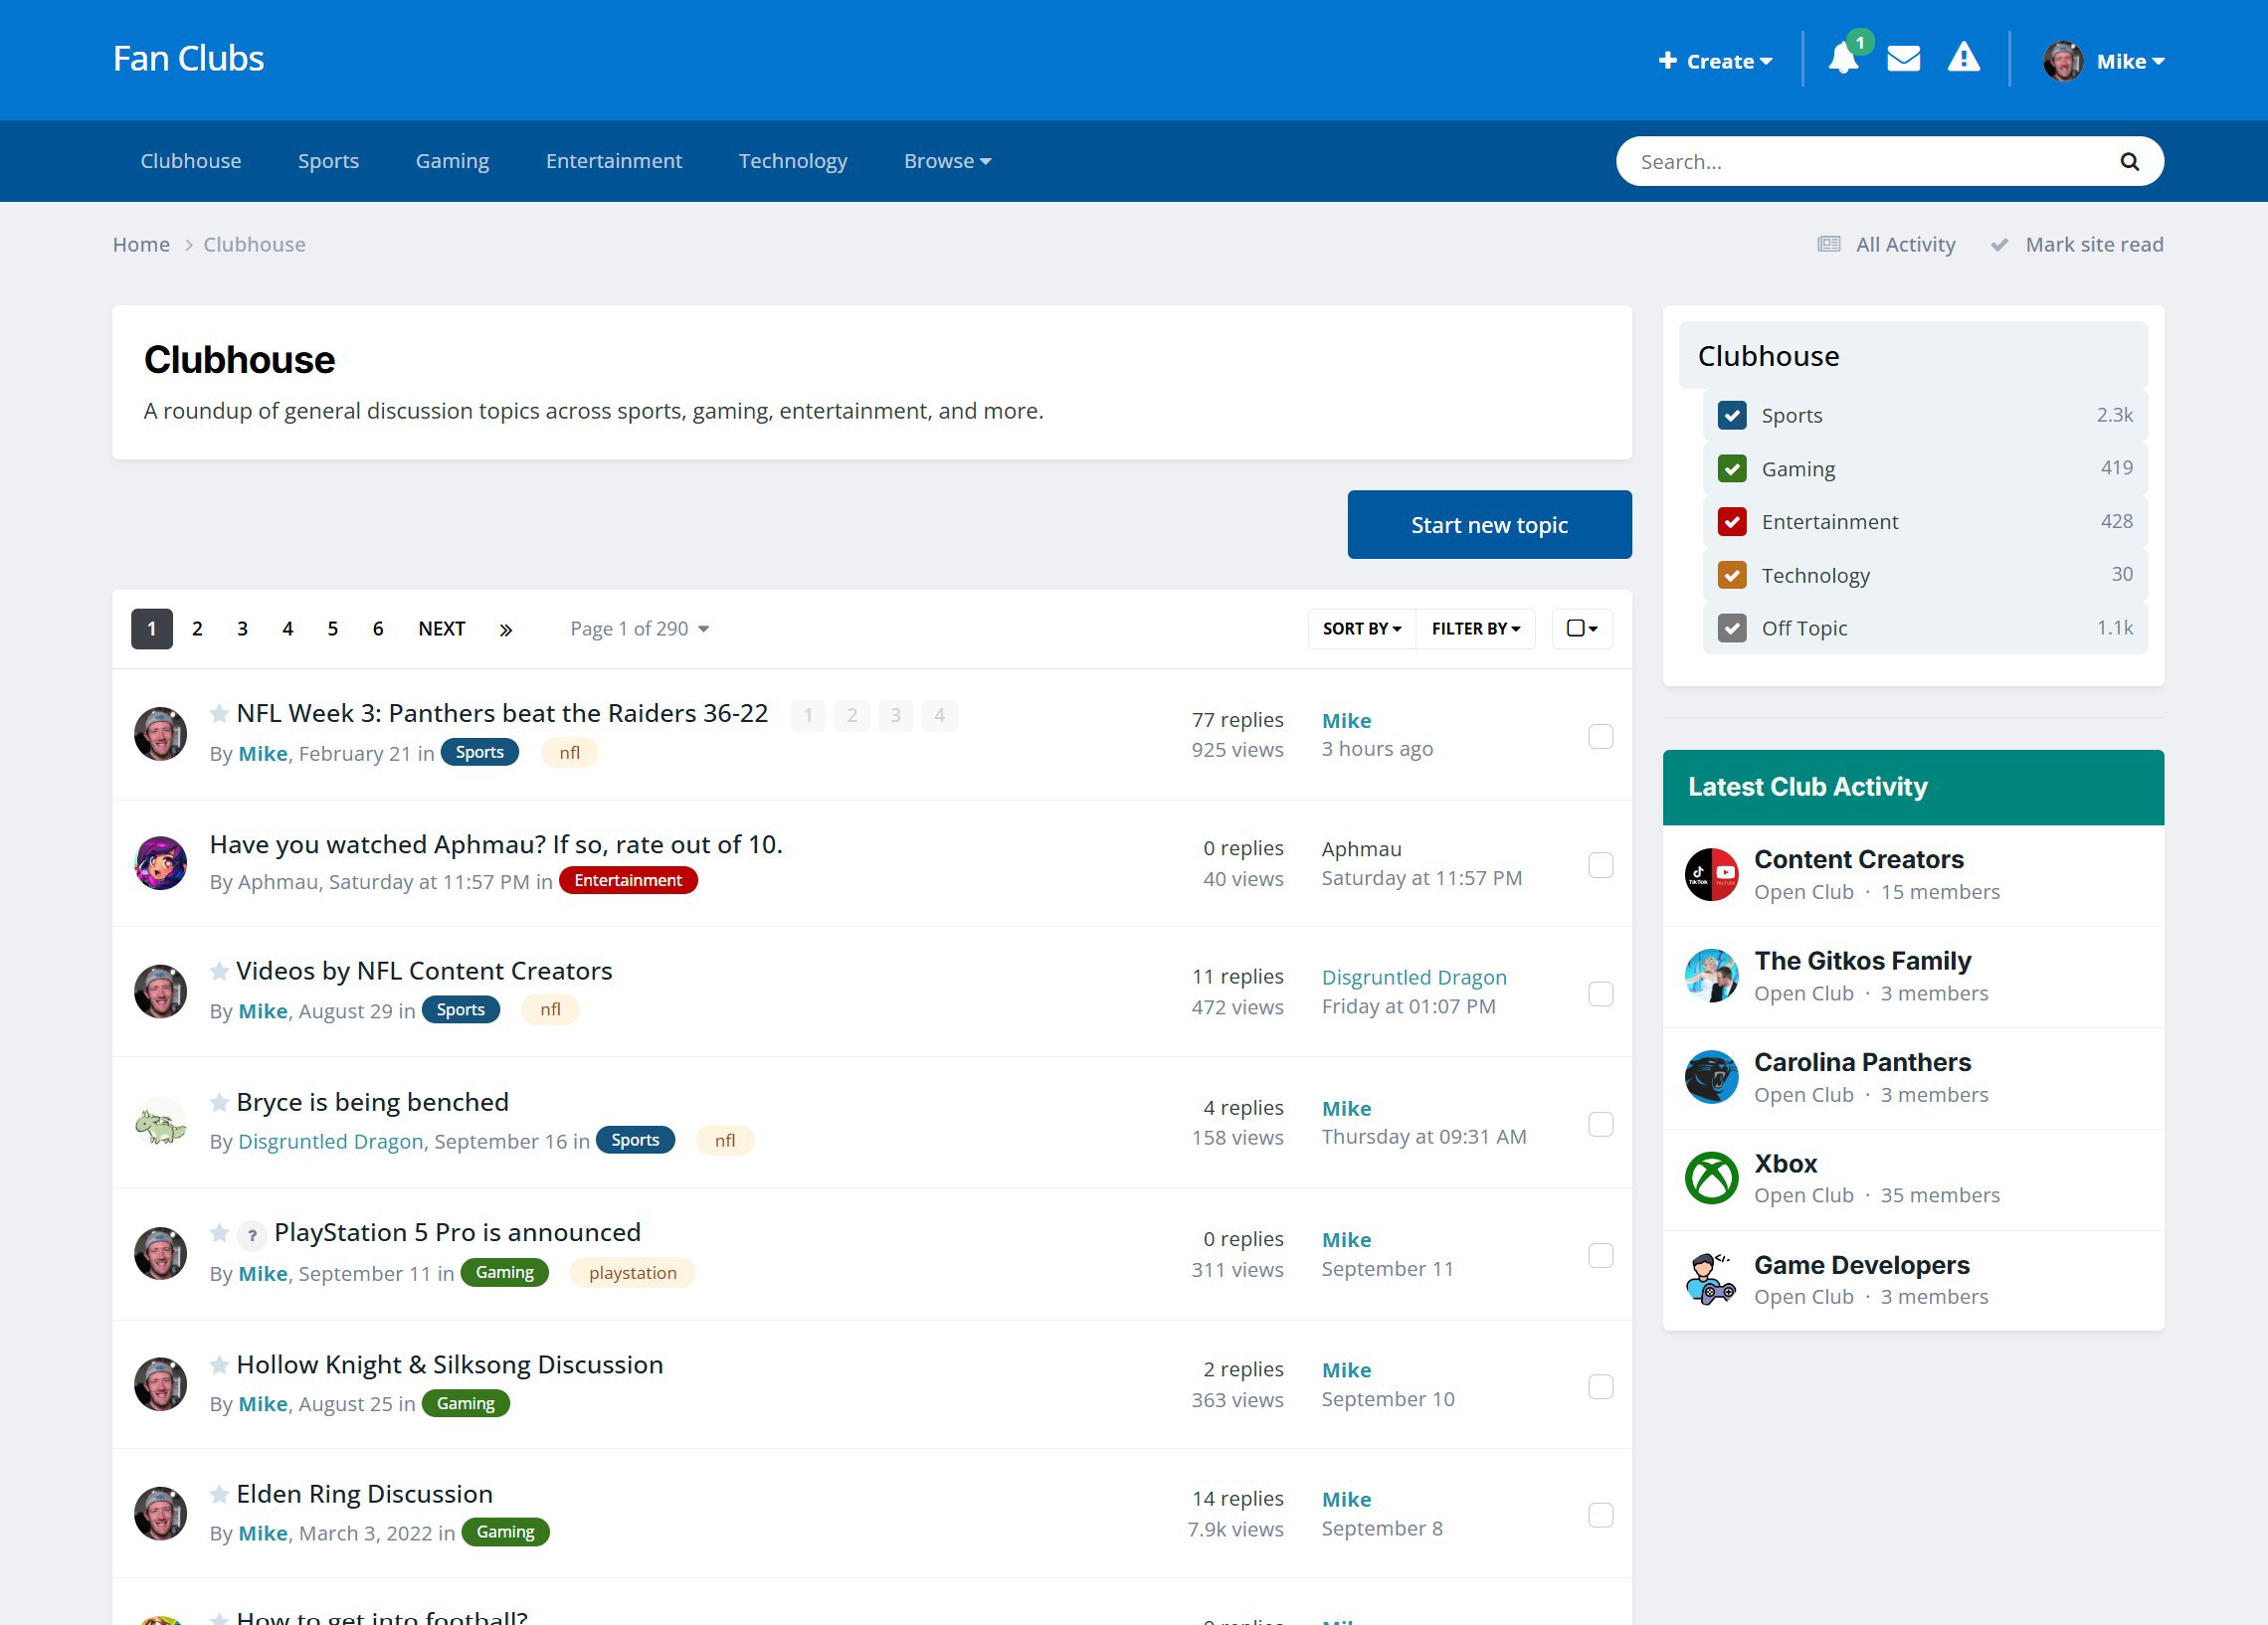2268x1625 pixels.
Task: Go to Home breadcrumb link
Action: coord(141,245)
